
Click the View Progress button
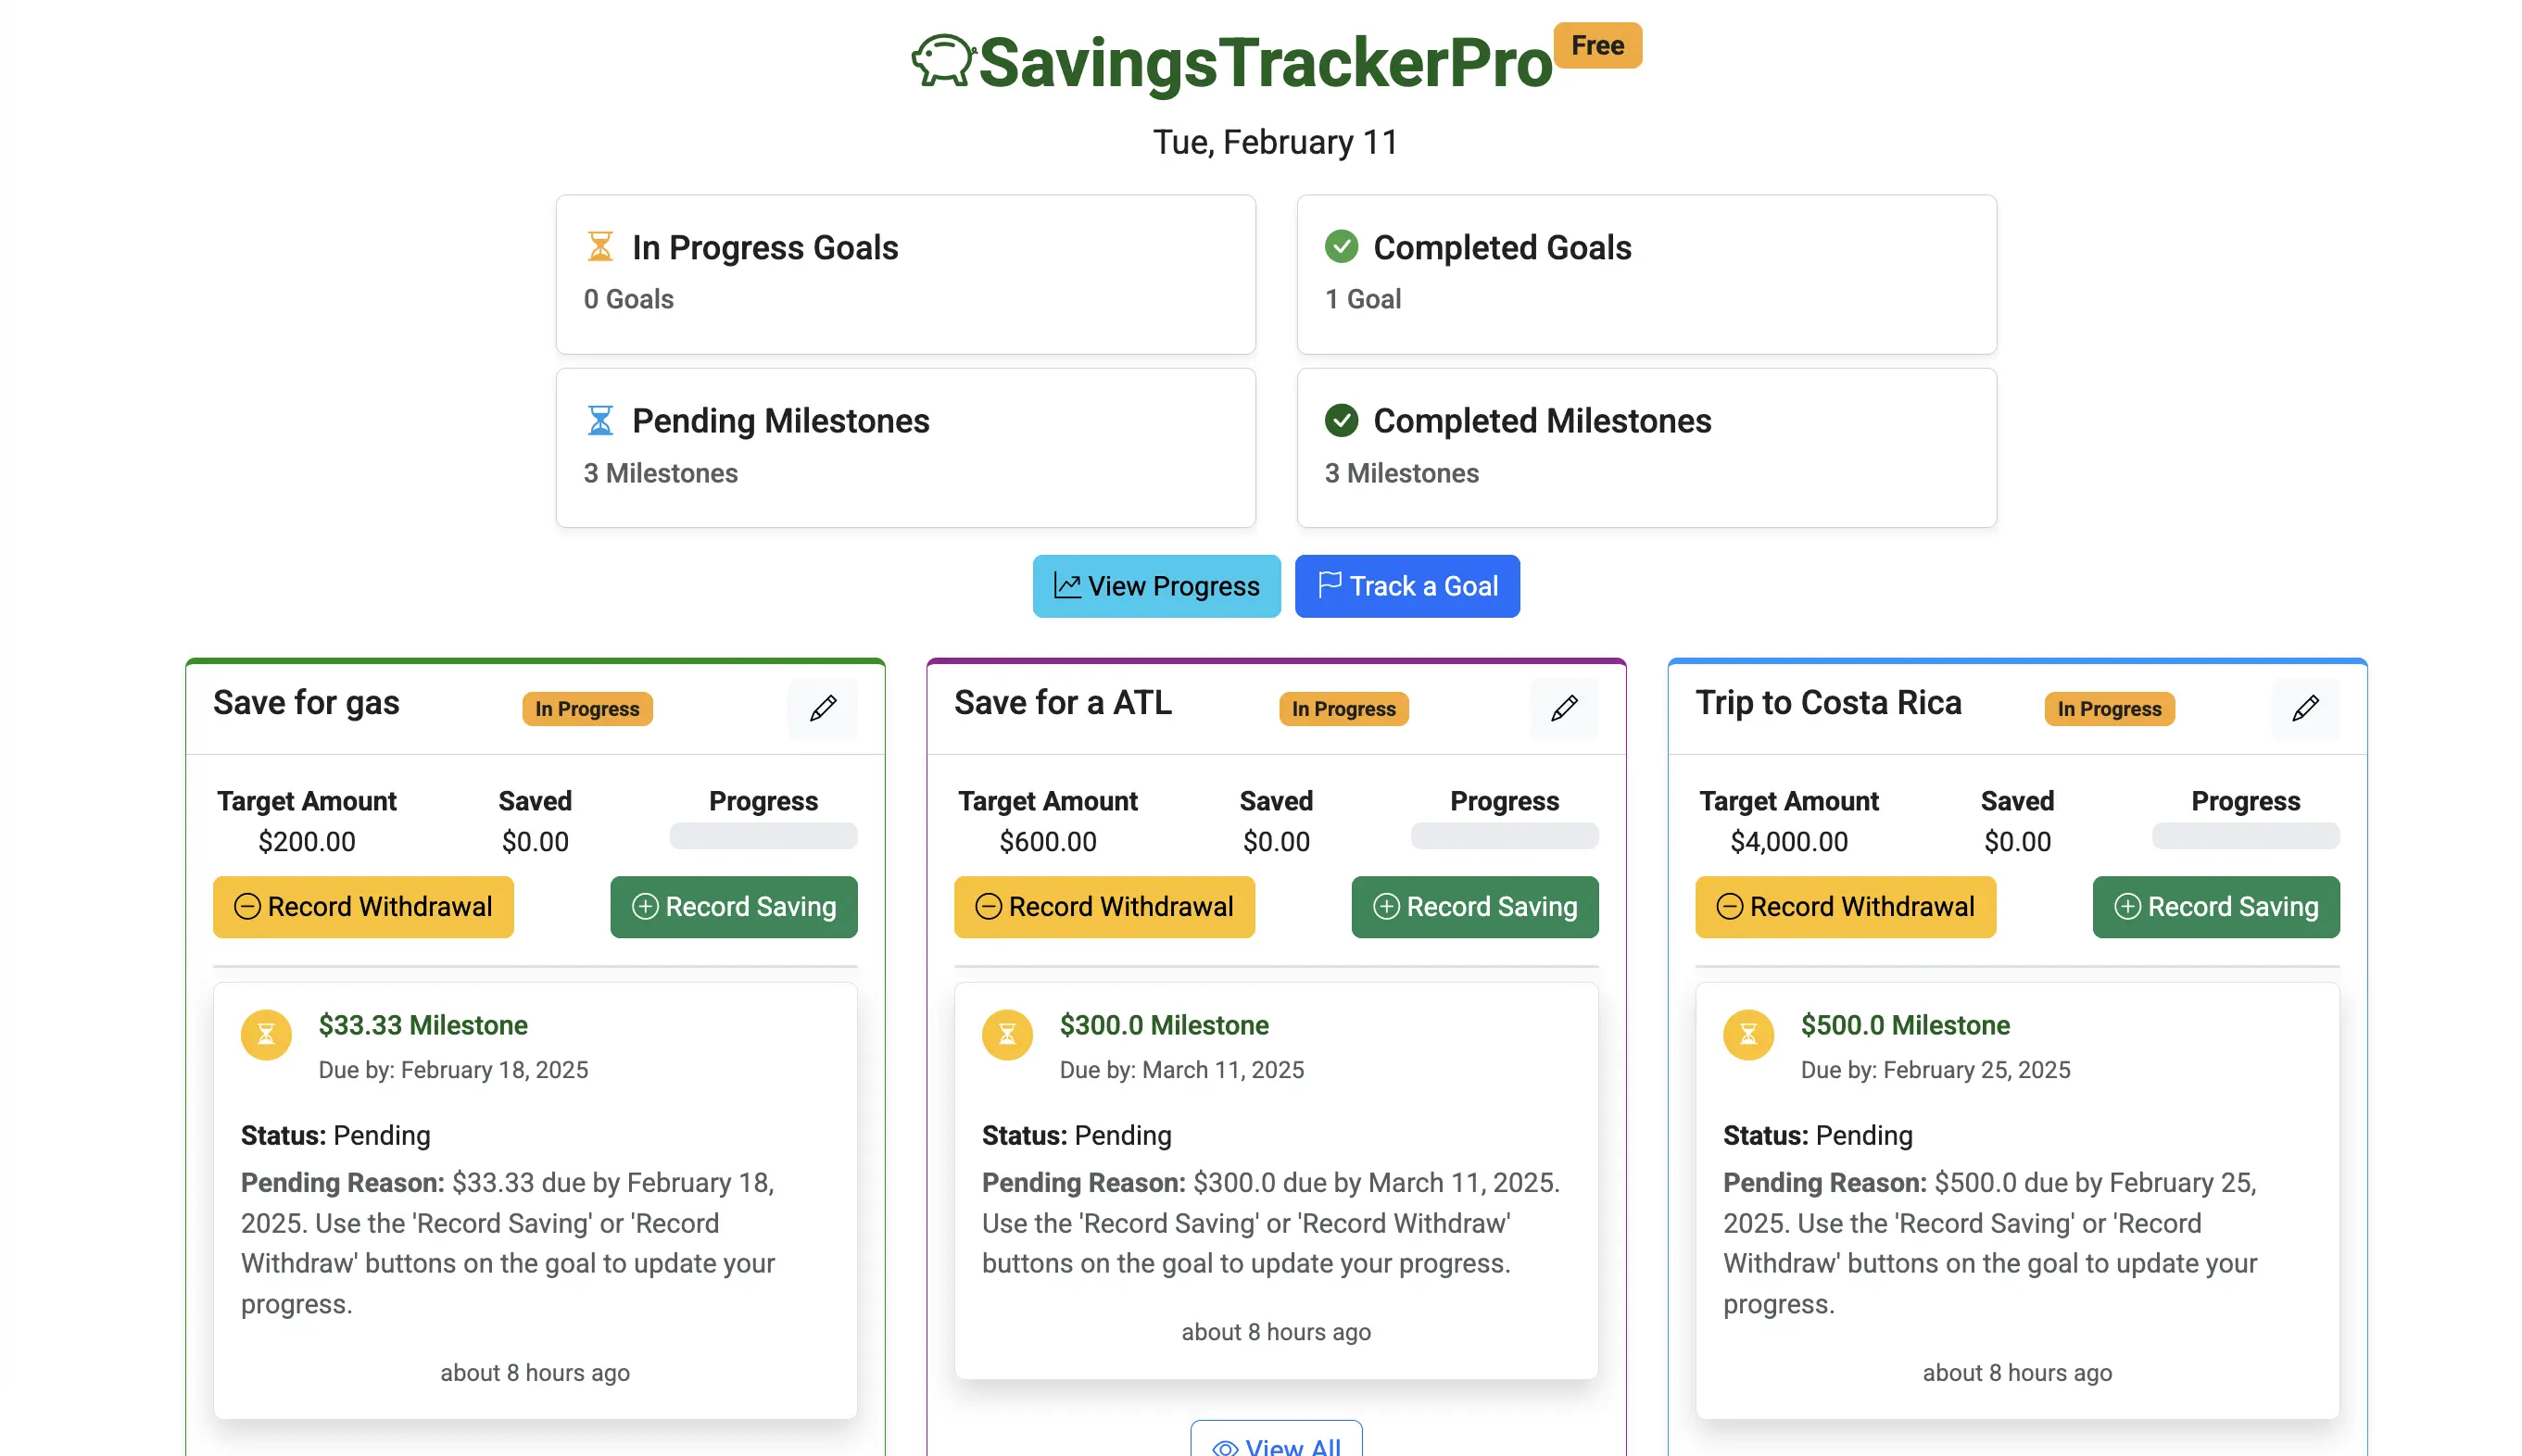1156,586
